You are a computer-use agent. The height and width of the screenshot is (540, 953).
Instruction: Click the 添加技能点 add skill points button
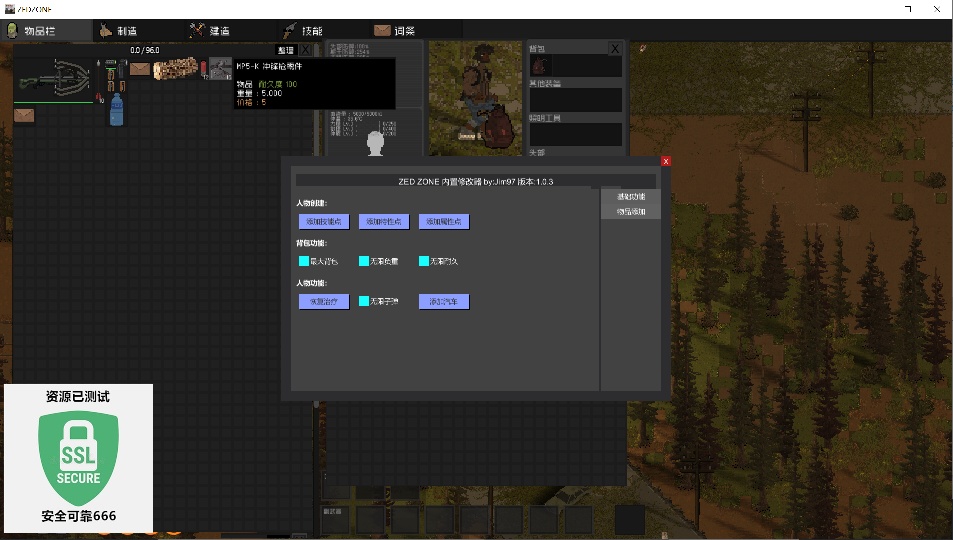coord(324,222)
